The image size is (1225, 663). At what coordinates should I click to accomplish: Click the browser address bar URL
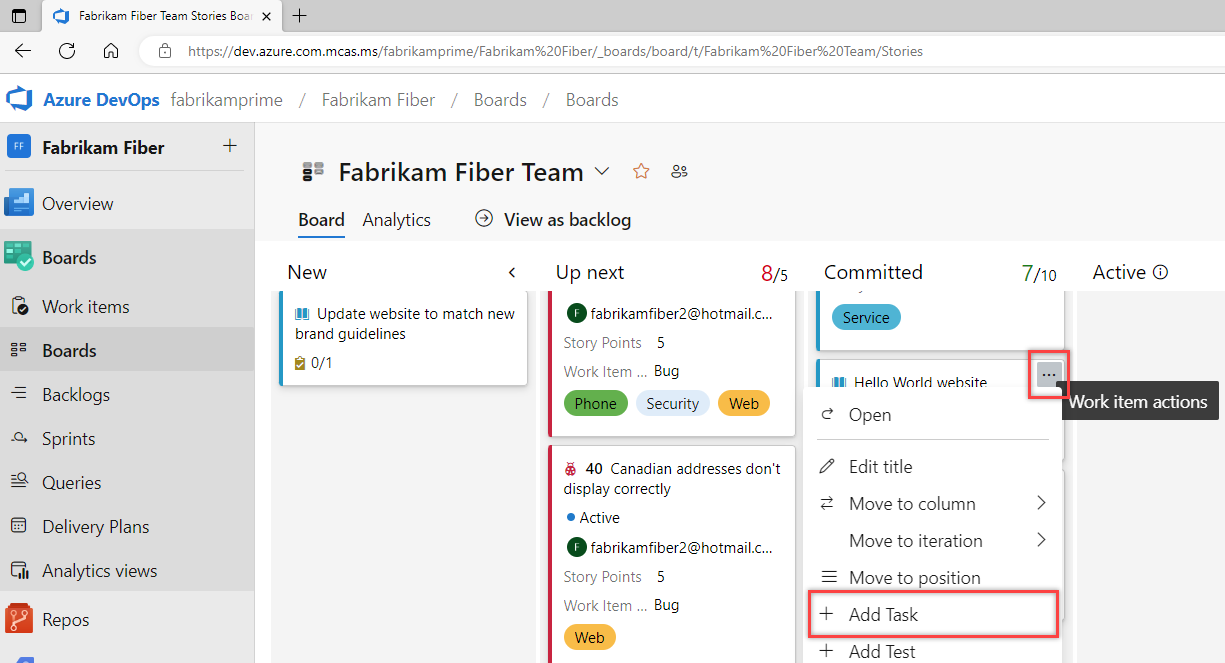[x=555, y=51]
